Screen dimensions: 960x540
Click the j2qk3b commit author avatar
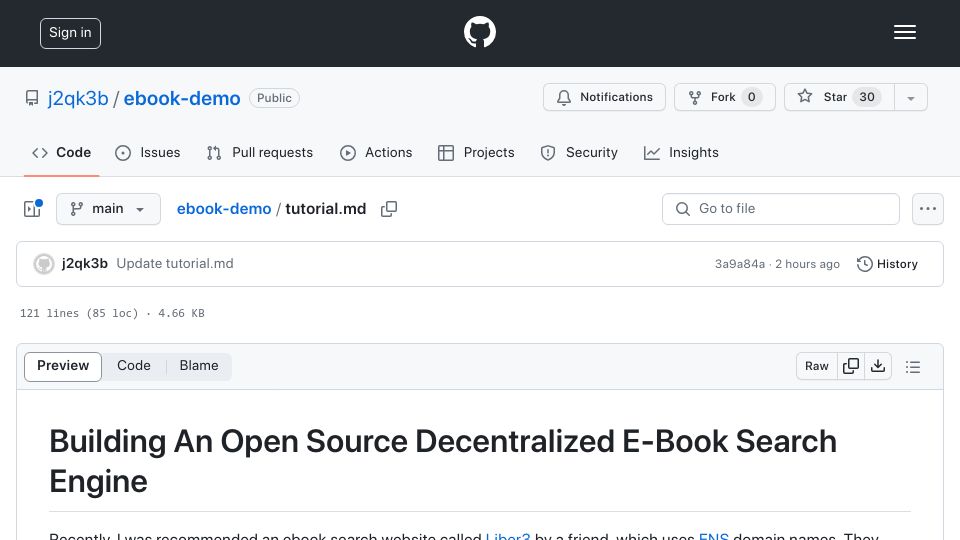[x=43, y=264]
